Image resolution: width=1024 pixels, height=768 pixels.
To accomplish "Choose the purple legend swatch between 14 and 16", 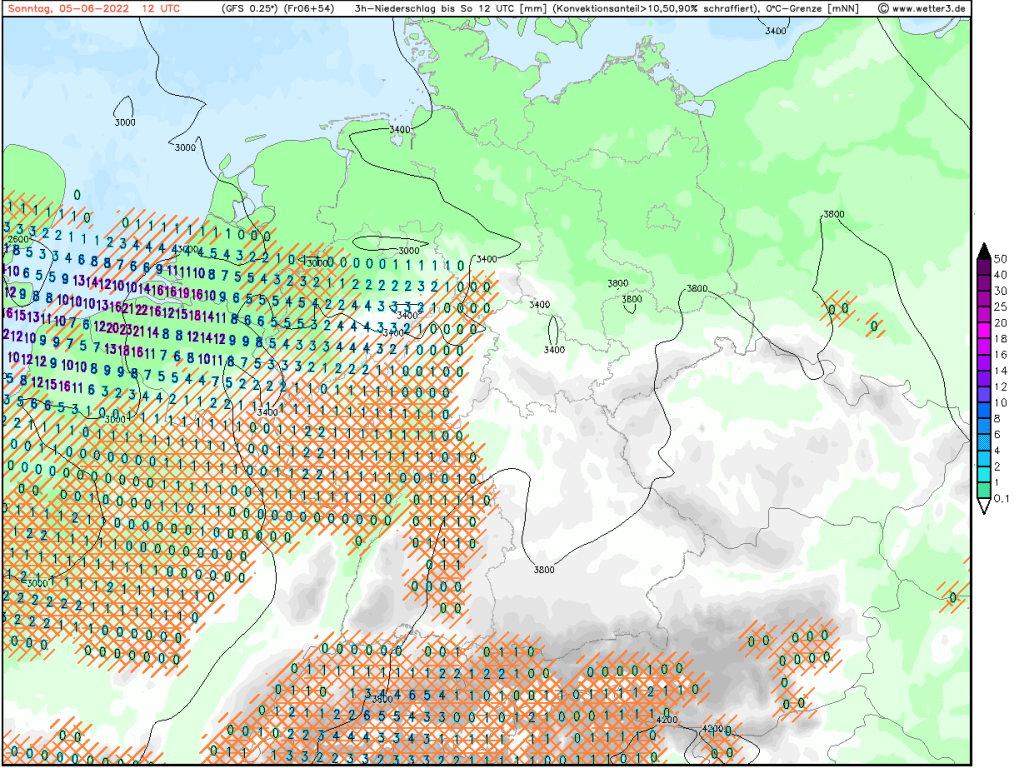I will 984,362.
